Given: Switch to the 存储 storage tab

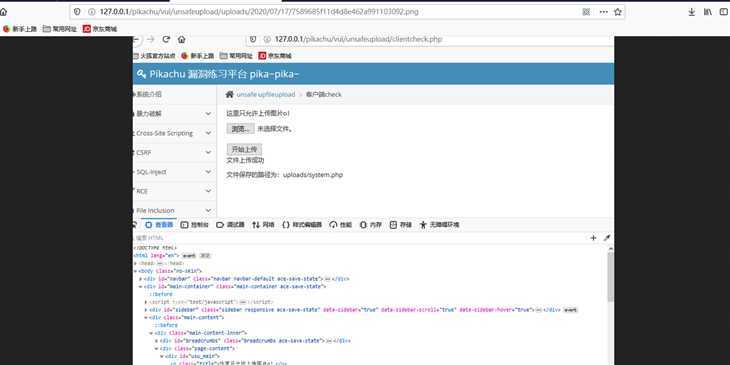Looking at the screenshot, I should click(x=400, y=224).
